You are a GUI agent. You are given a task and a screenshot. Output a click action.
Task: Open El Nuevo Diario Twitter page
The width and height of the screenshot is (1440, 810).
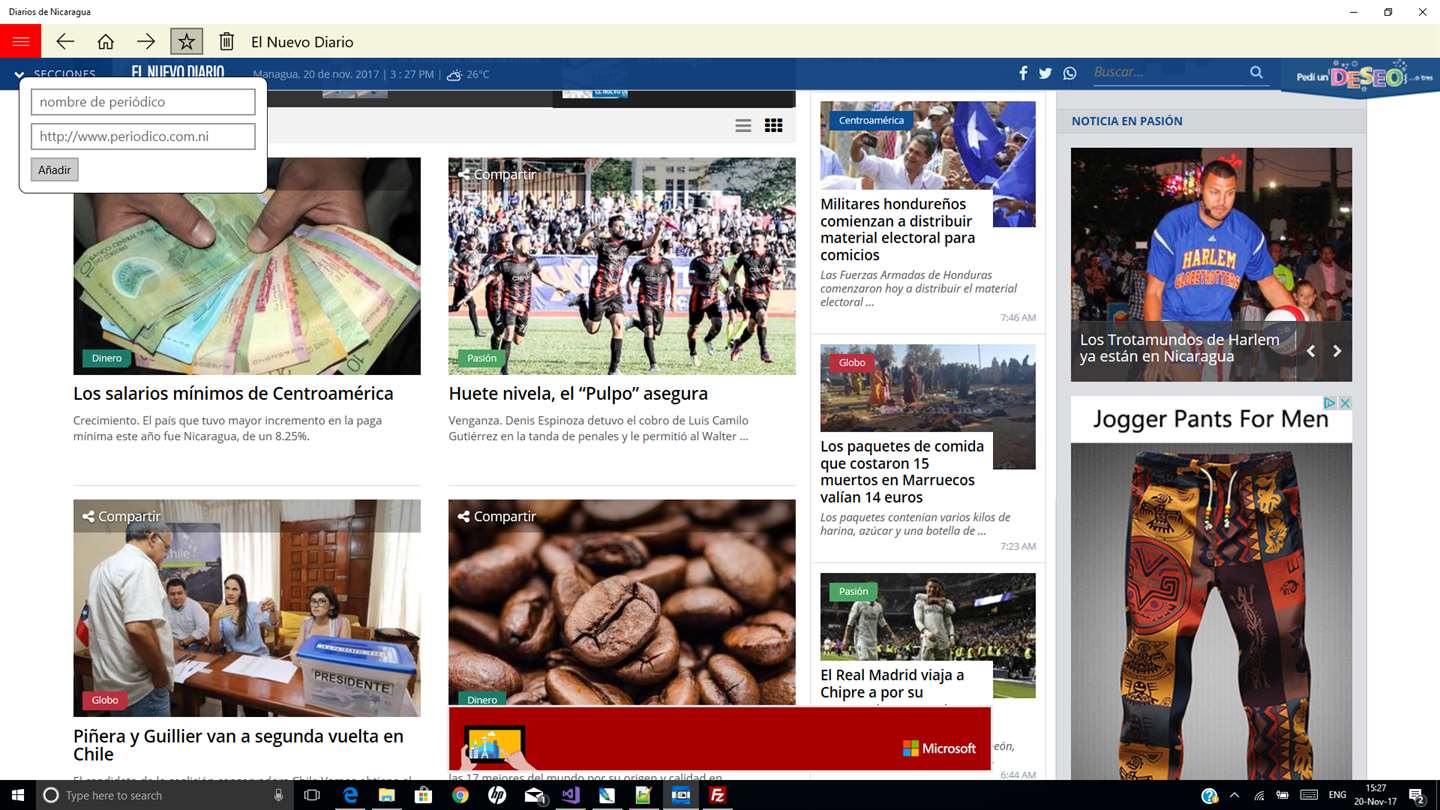(1045, 73)
